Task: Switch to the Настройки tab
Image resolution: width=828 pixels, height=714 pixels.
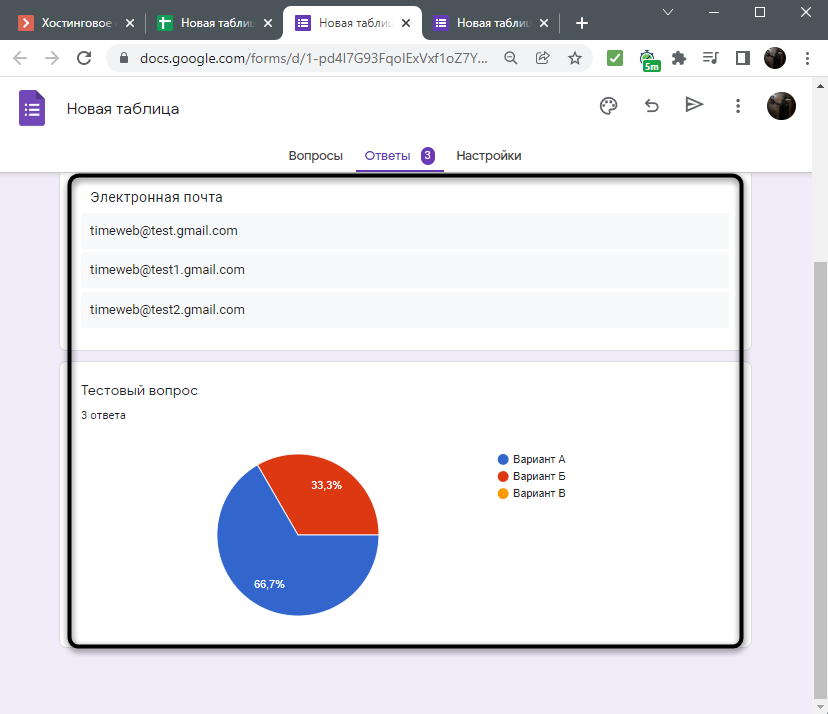Action: [x=488, y=156]
